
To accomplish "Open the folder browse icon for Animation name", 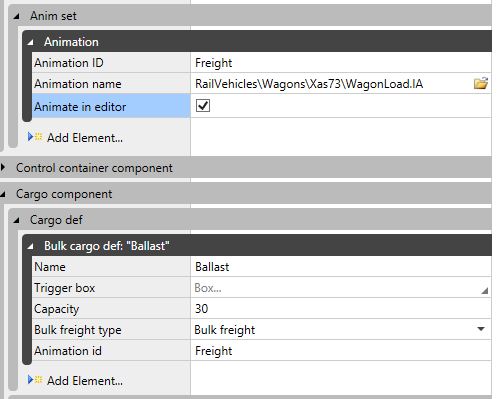I will [481, 83].
